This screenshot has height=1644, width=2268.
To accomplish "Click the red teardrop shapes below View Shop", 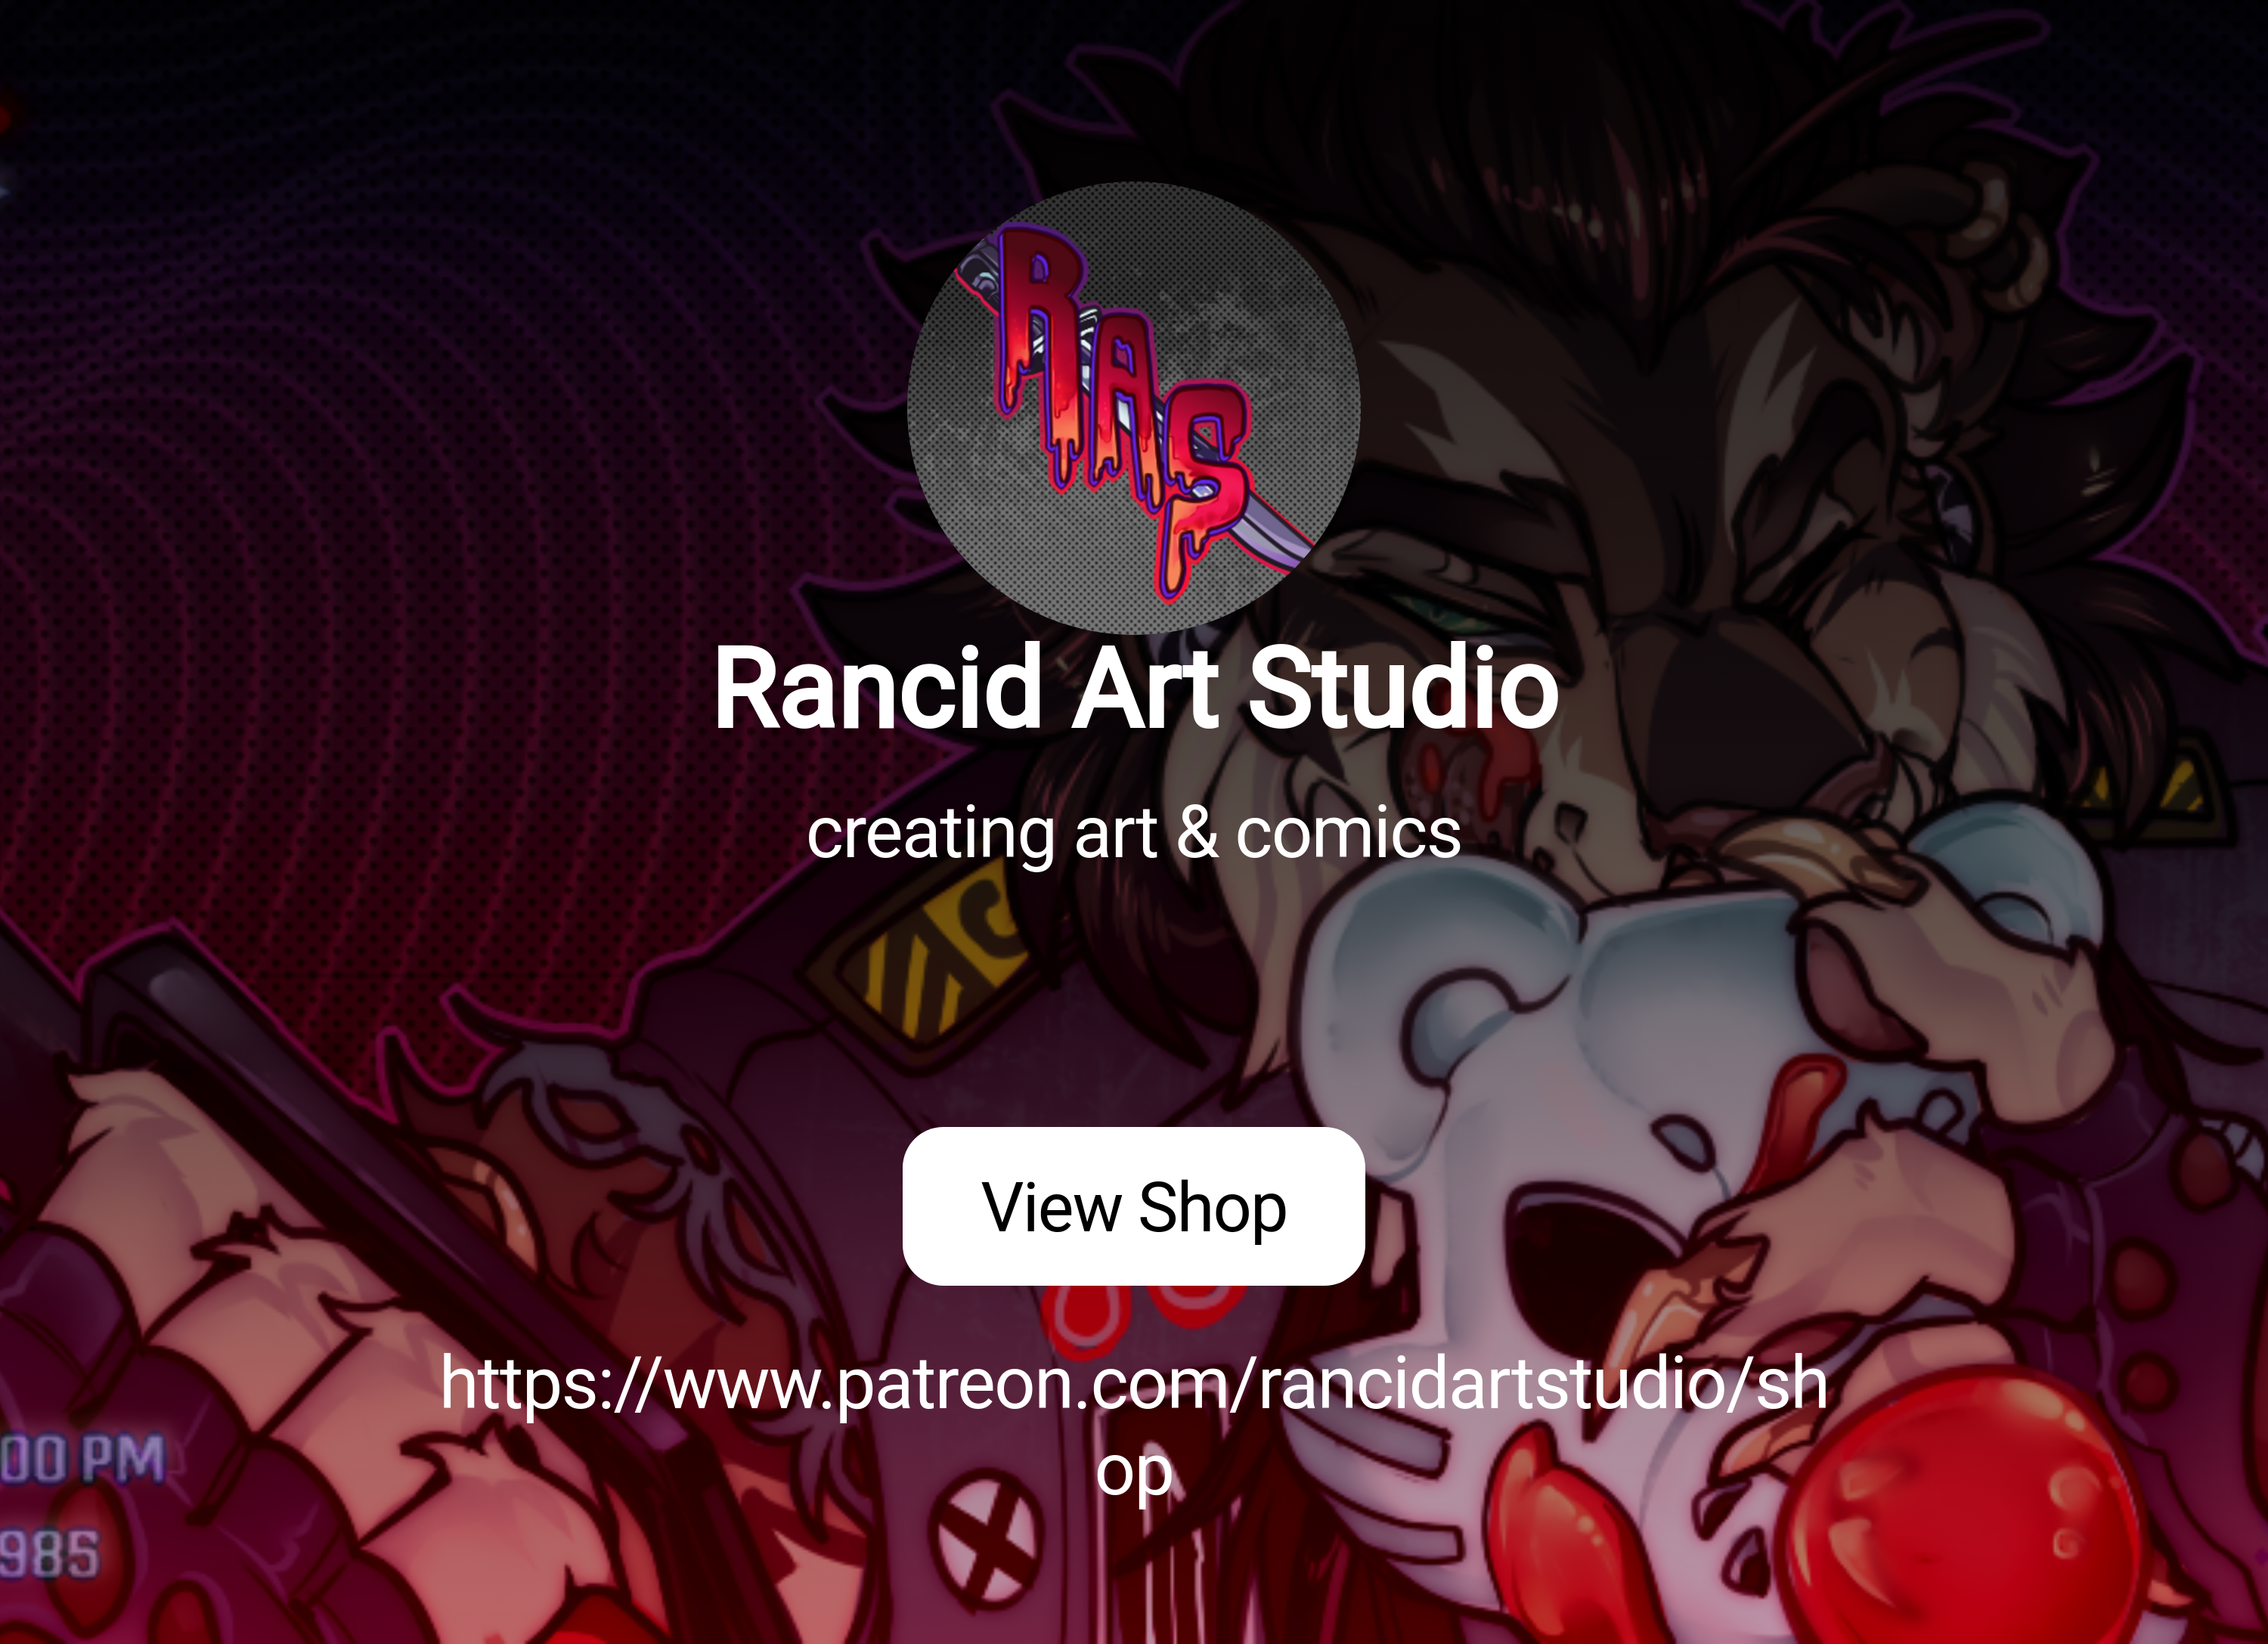I will click(x=1140, y=1310).
